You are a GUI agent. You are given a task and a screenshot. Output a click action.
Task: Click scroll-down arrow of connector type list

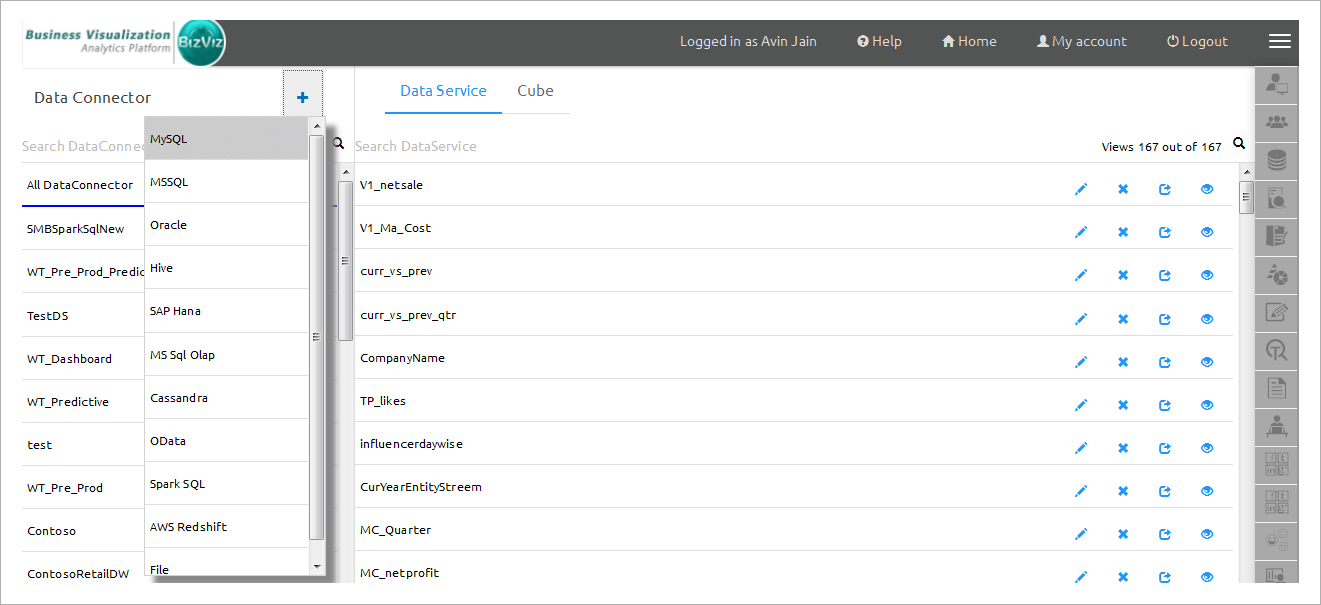coord(317,567)
